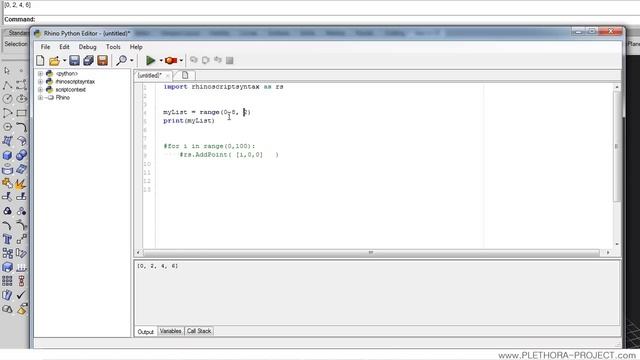Expand the <python> tree node

tap(40, 73)
